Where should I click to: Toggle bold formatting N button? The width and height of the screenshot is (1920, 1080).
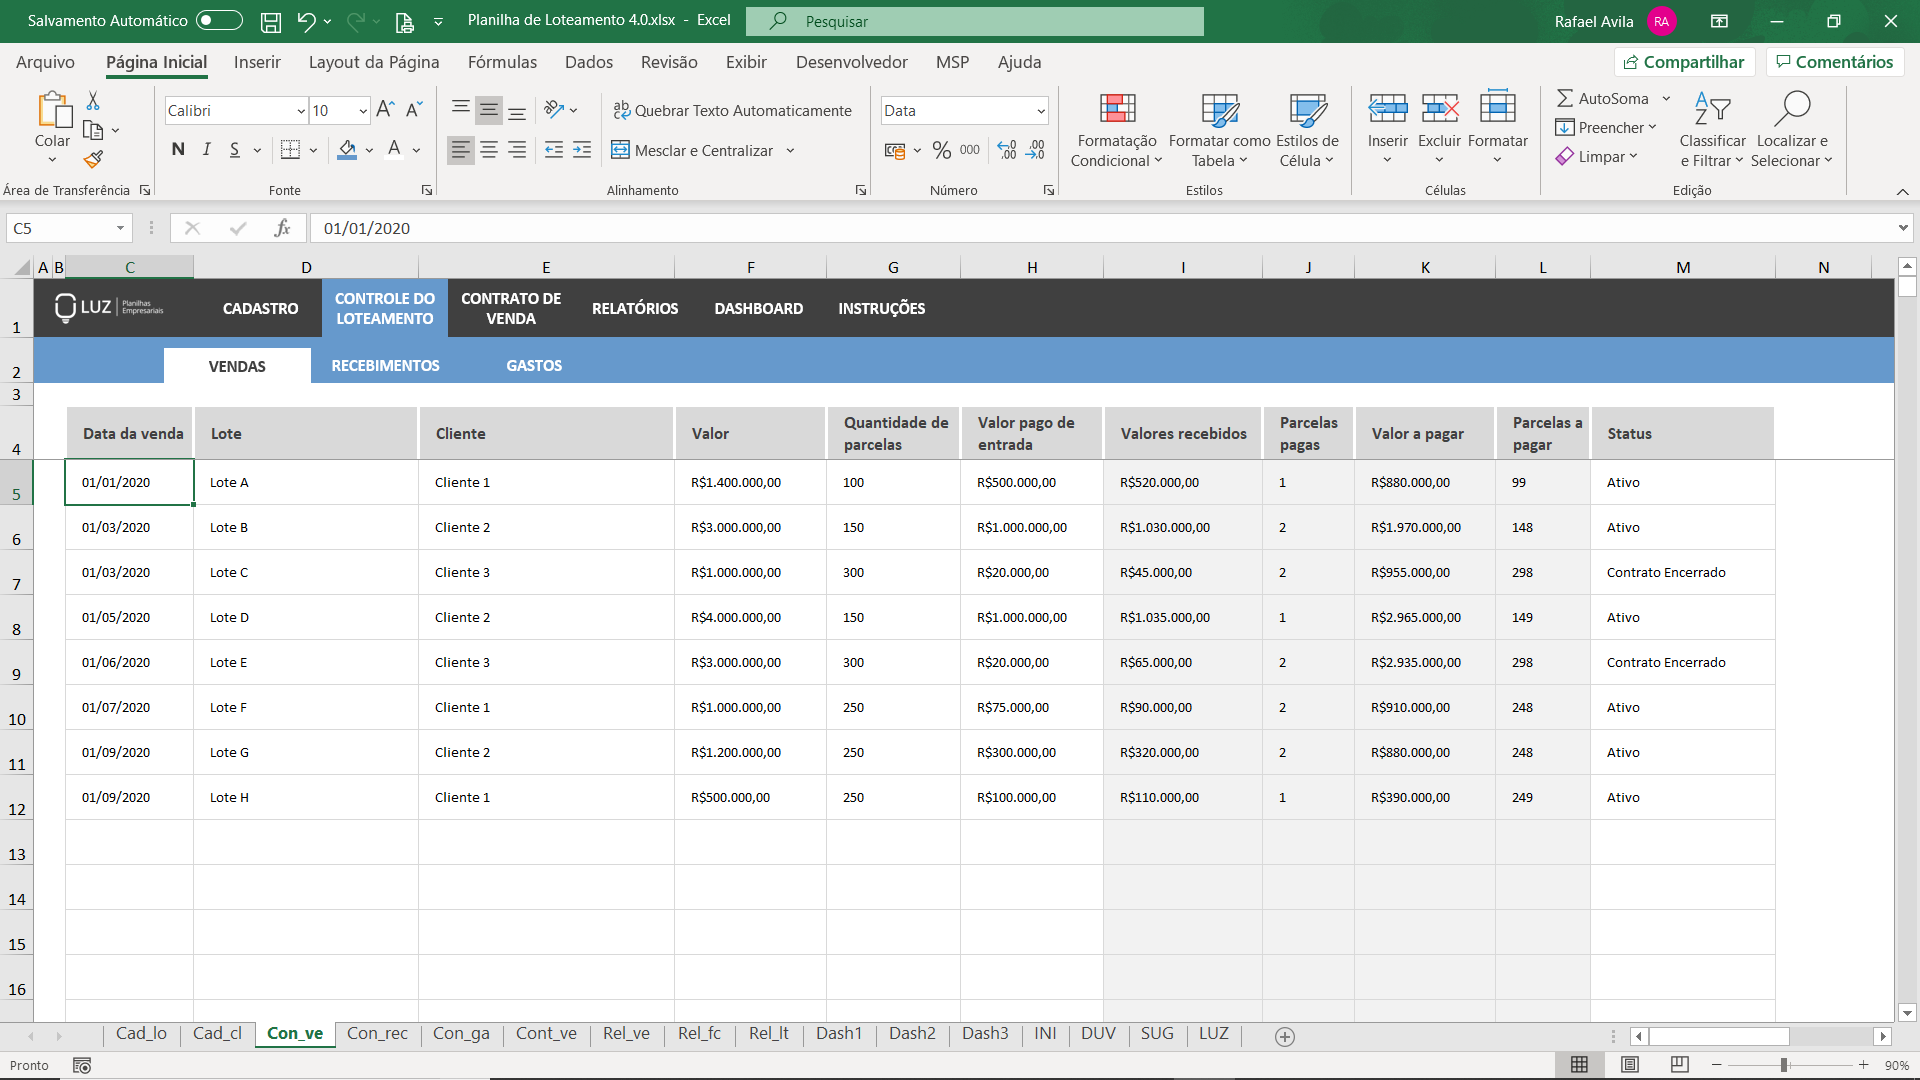(x=178, y=150)
